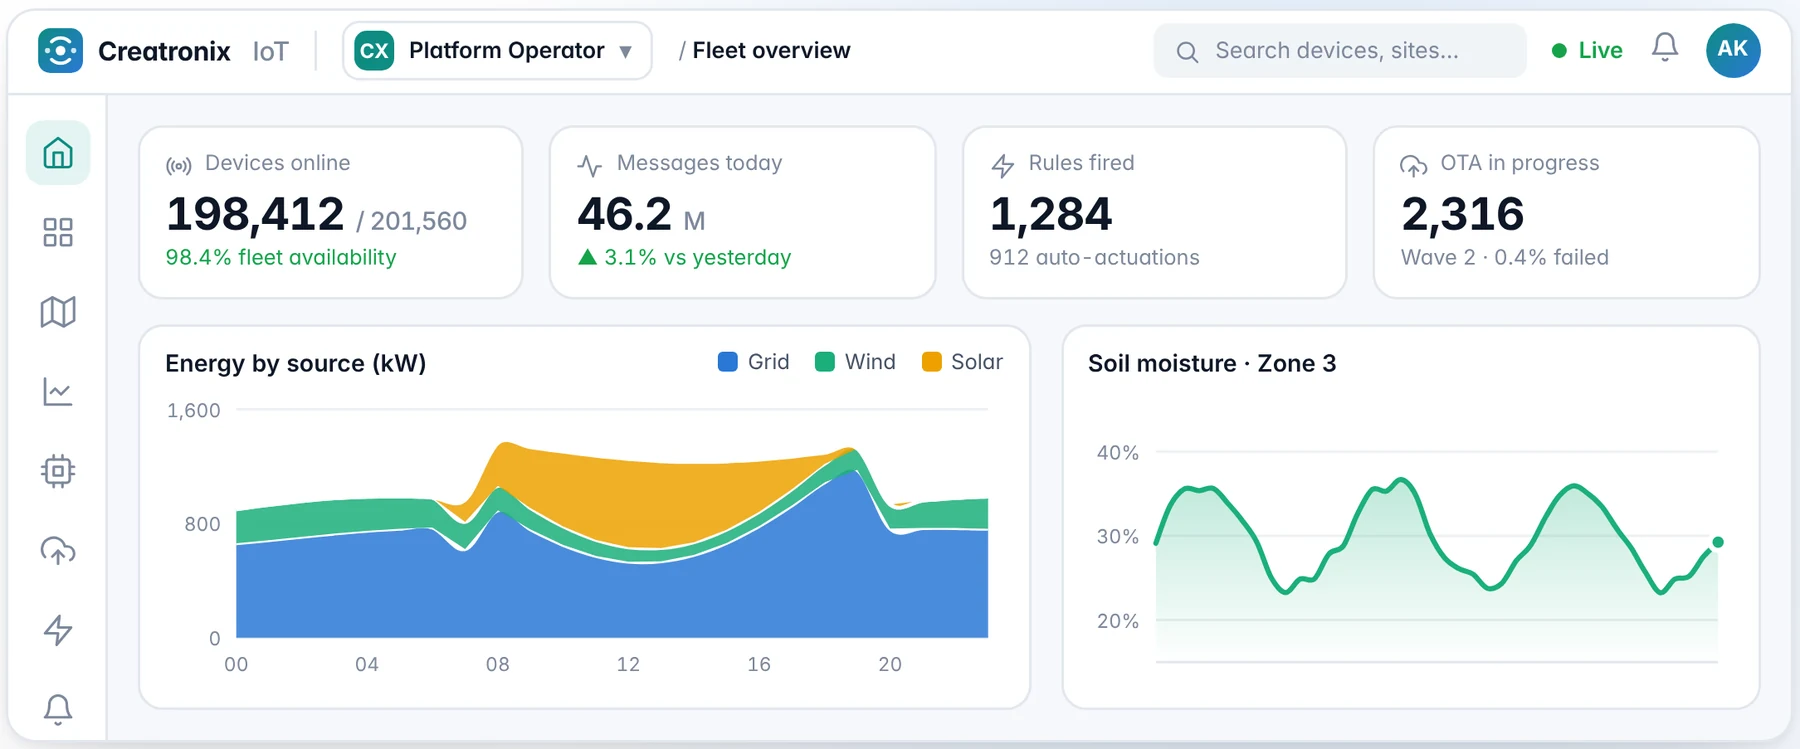Click the latest soil moisture data point

[1718, 542]
